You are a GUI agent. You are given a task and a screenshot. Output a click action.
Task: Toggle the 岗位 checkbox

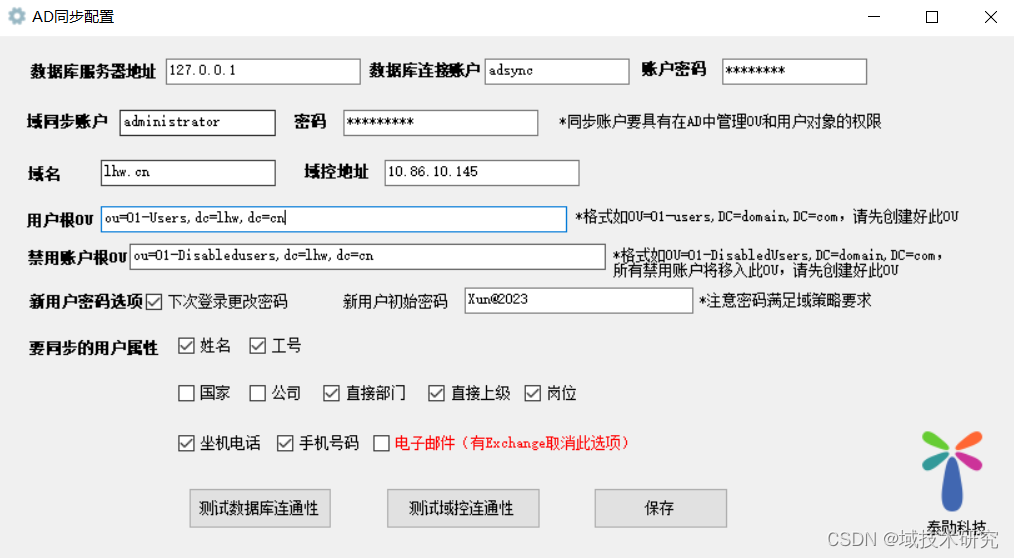click(532, 393)
